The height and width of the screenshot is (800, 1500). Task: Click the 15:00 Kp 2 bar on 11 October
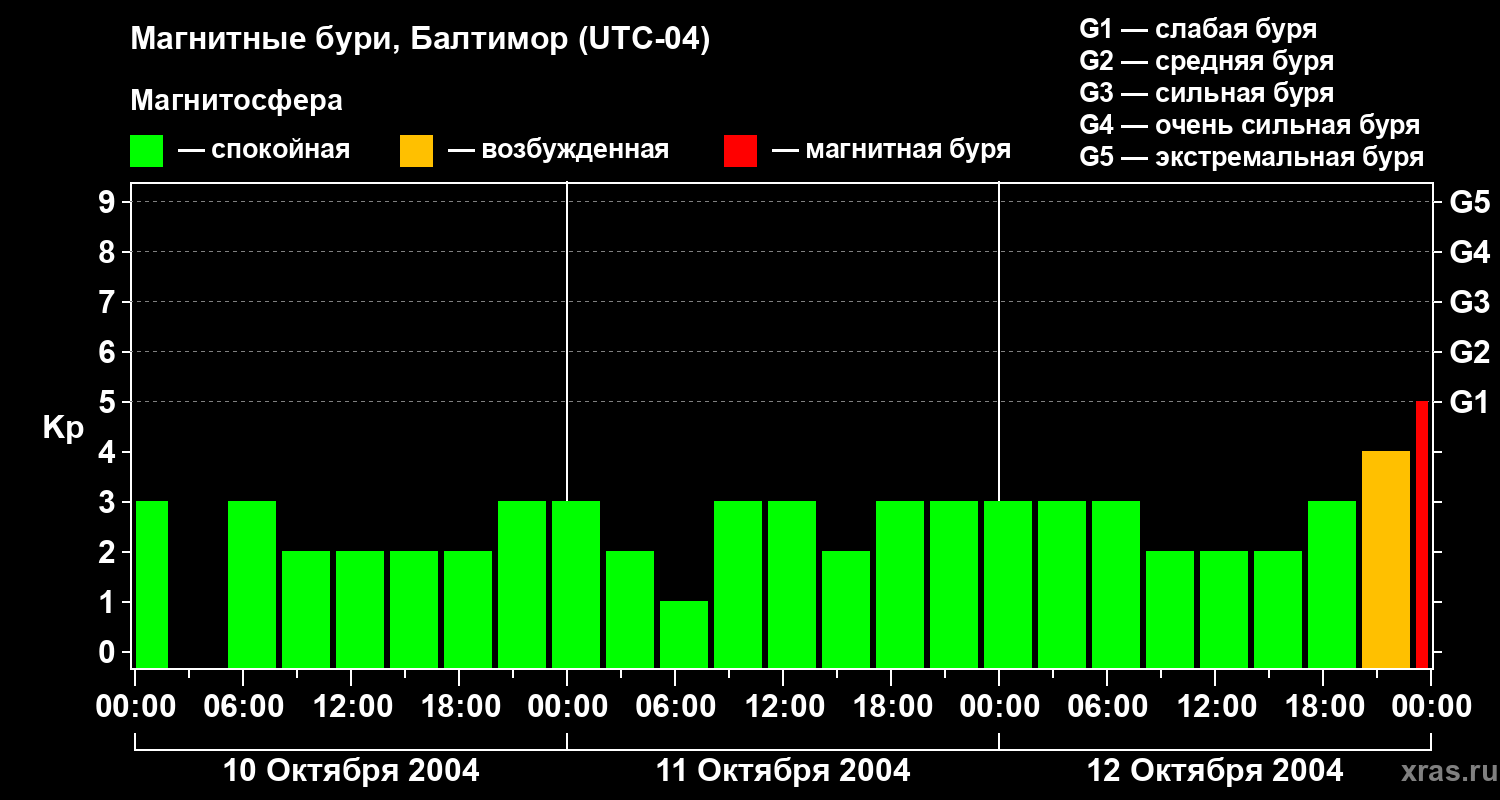[846, 609]
